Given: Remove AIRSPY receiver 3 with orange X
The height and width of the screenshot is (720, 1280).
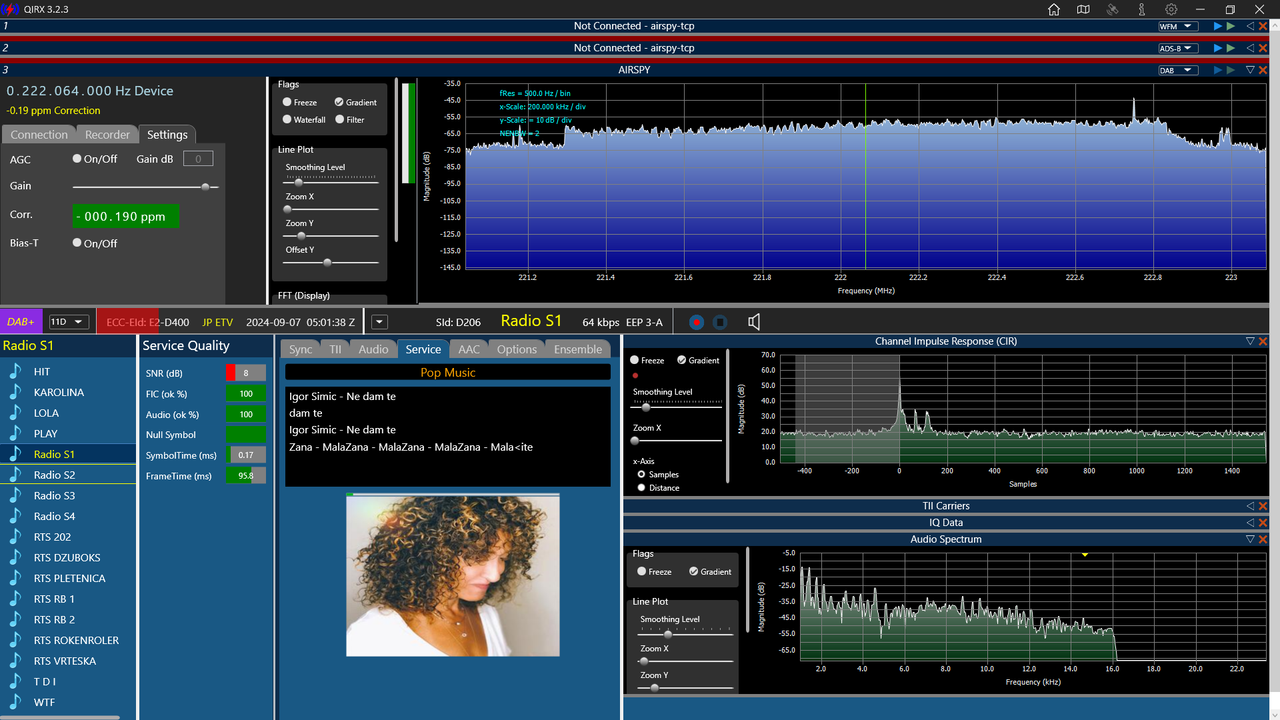Looking at the screenshot, I should (x=1263, y=70).
